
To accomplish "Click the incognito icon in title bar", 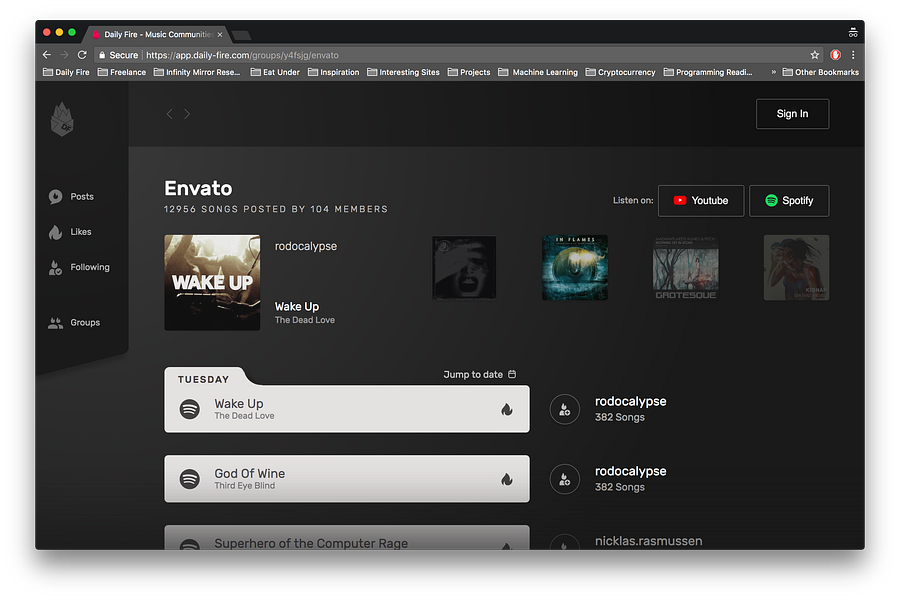I will 853,33.
